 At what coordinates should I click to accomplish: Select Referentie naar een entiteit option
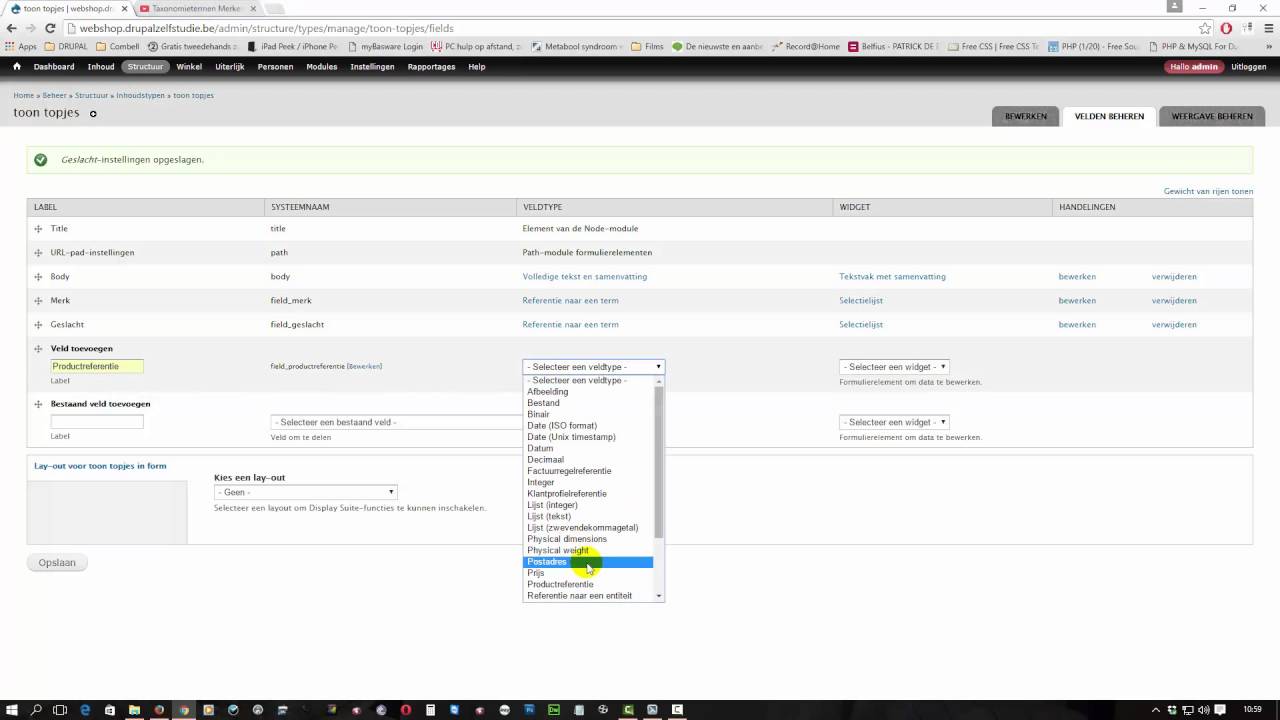point(589,596)
